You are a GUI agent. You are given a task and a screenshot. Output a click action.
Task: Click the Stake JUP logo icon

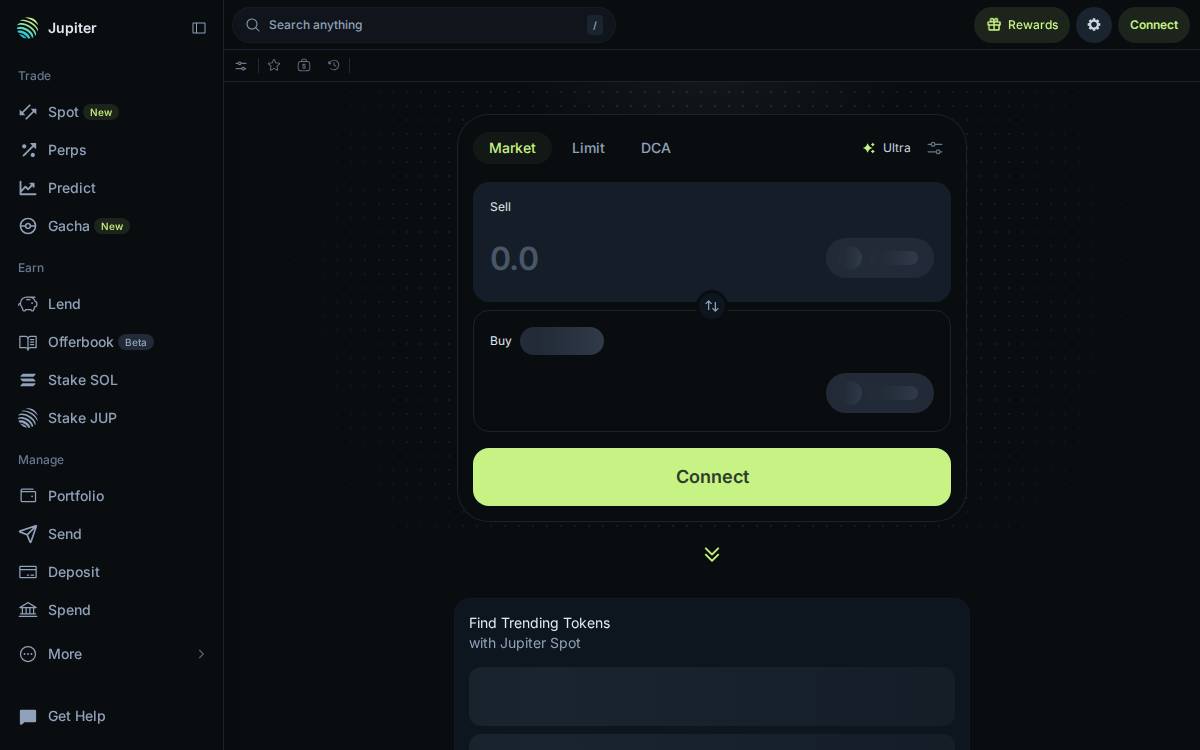(28, 418)
